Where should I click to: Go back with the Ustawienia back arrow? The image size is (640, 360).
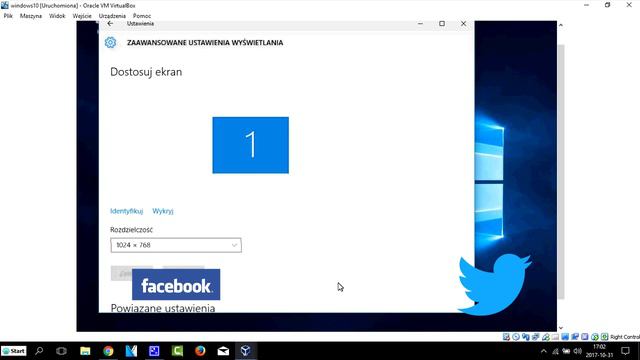110,24
